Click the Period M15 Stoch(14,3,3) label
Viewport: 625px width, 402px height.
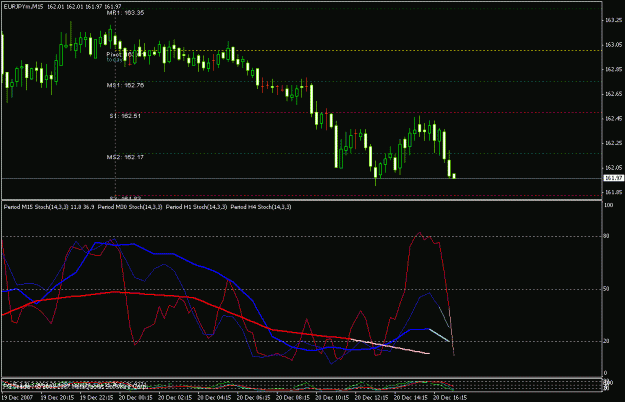[x=36, y=207]
